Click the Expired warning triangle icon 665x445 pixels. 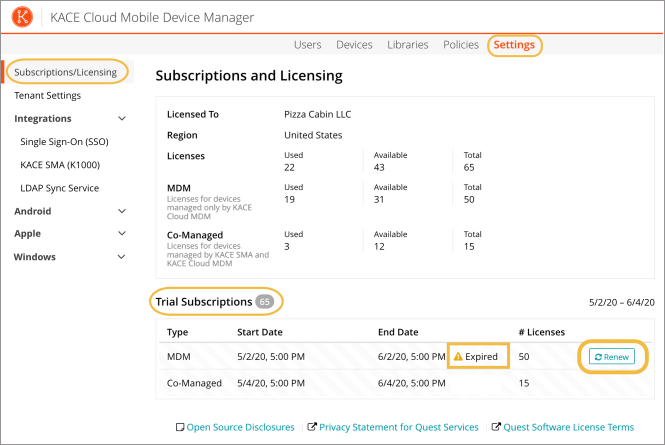pos(458,357)
